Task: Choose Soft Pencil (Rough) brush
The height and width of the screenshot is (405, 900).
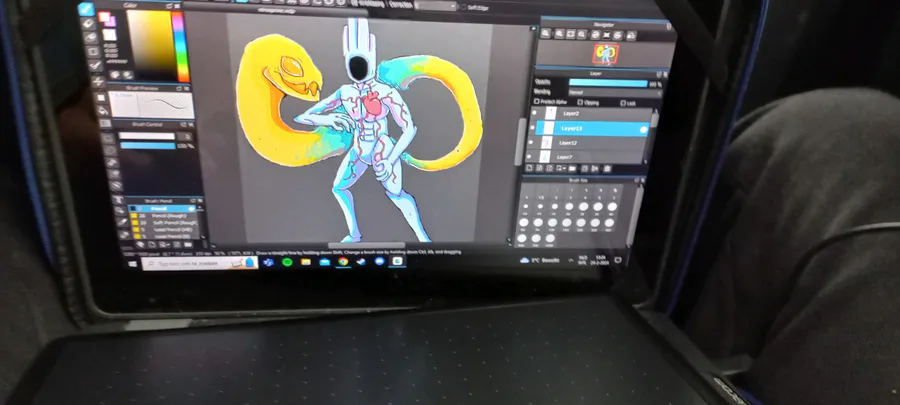Action: click(166, 222)
